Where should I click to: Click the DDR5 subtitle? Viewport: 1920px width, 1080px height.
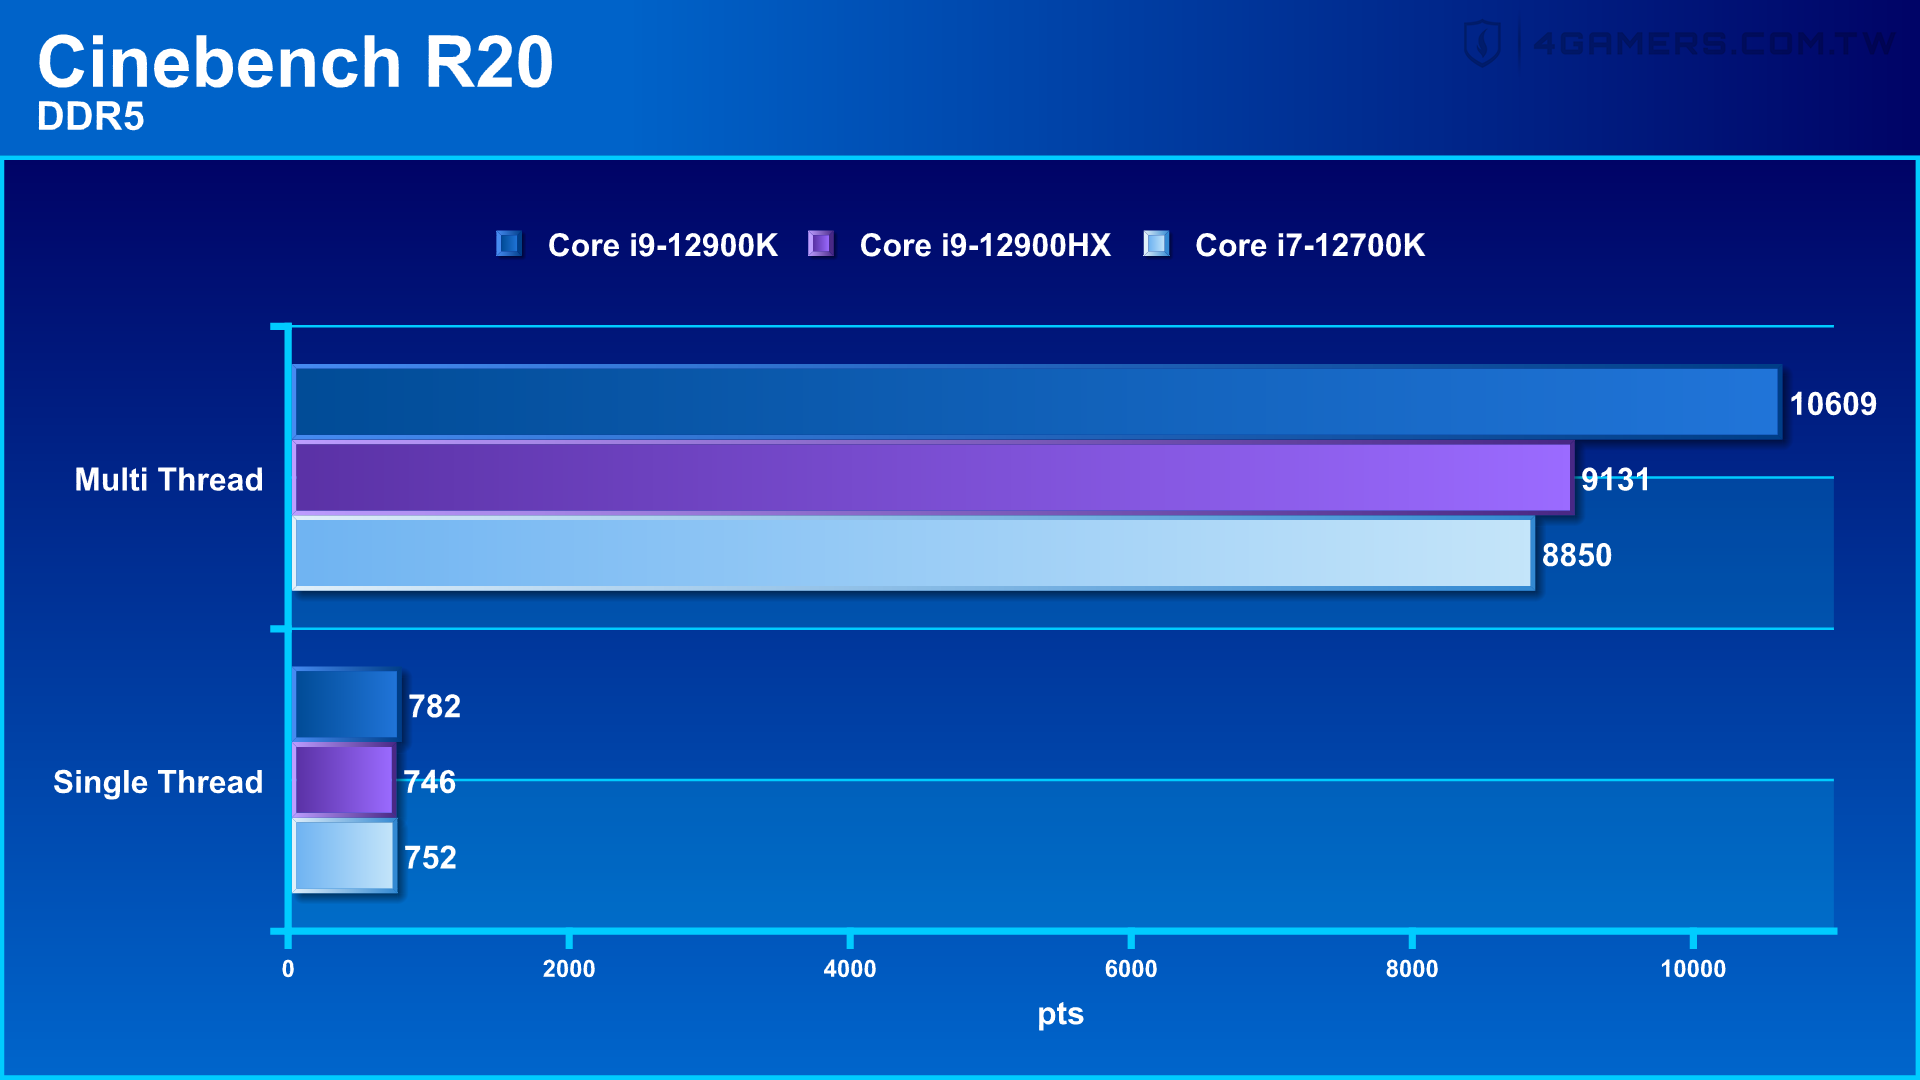click(91, 117)
